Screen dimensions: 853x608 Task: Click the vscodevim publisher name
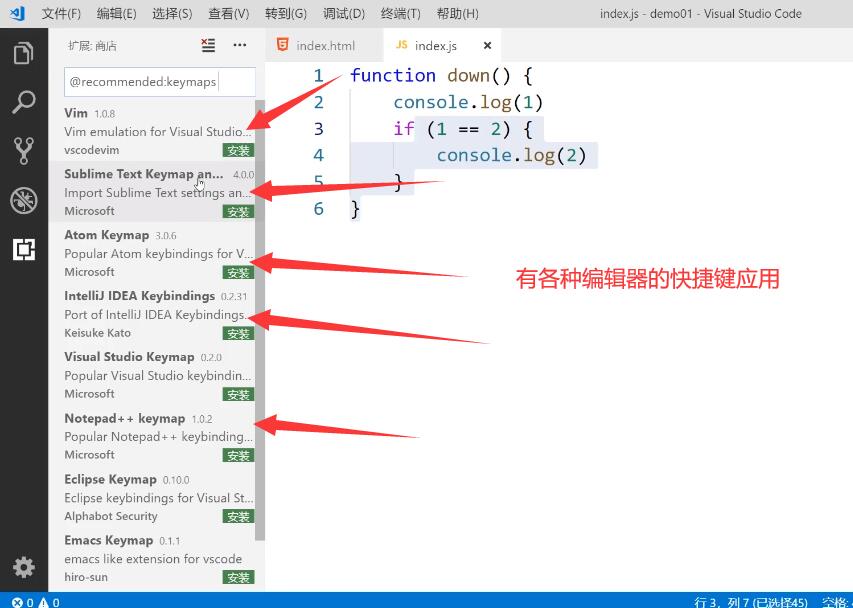(x=91, y=150)
